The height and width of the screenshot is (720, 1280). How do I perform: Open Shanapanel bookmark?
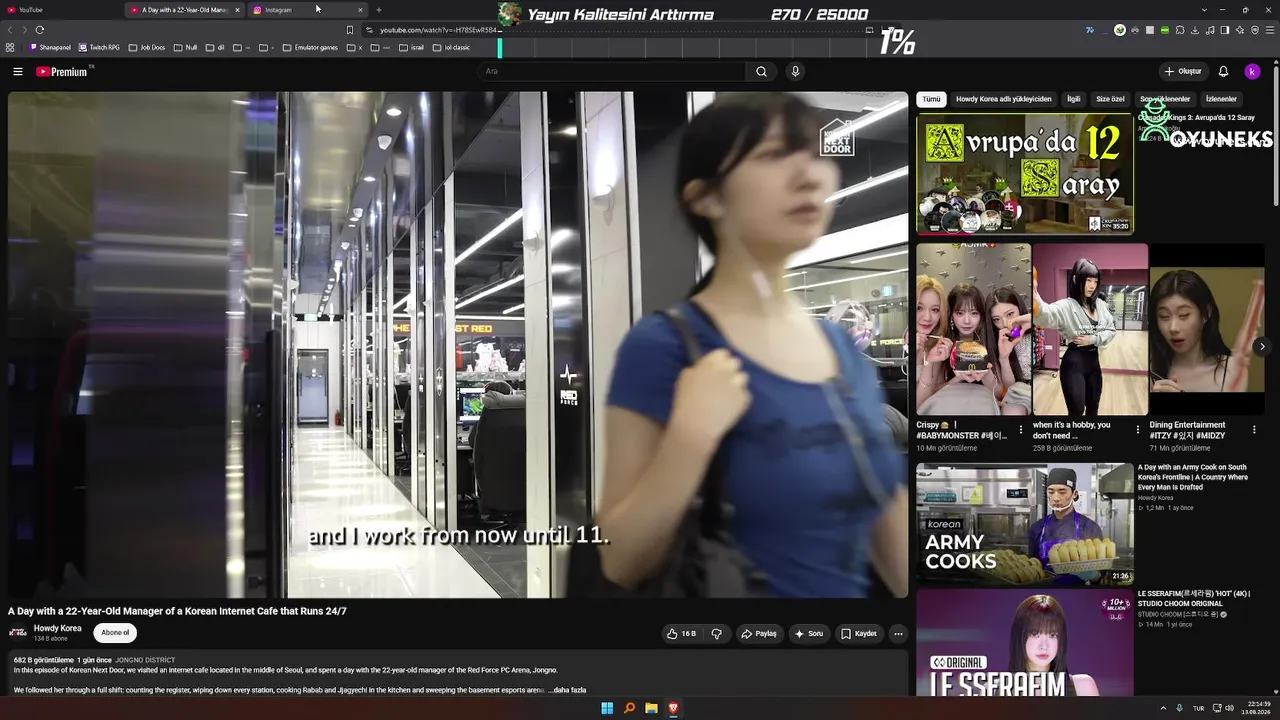(x=51, y=47)
